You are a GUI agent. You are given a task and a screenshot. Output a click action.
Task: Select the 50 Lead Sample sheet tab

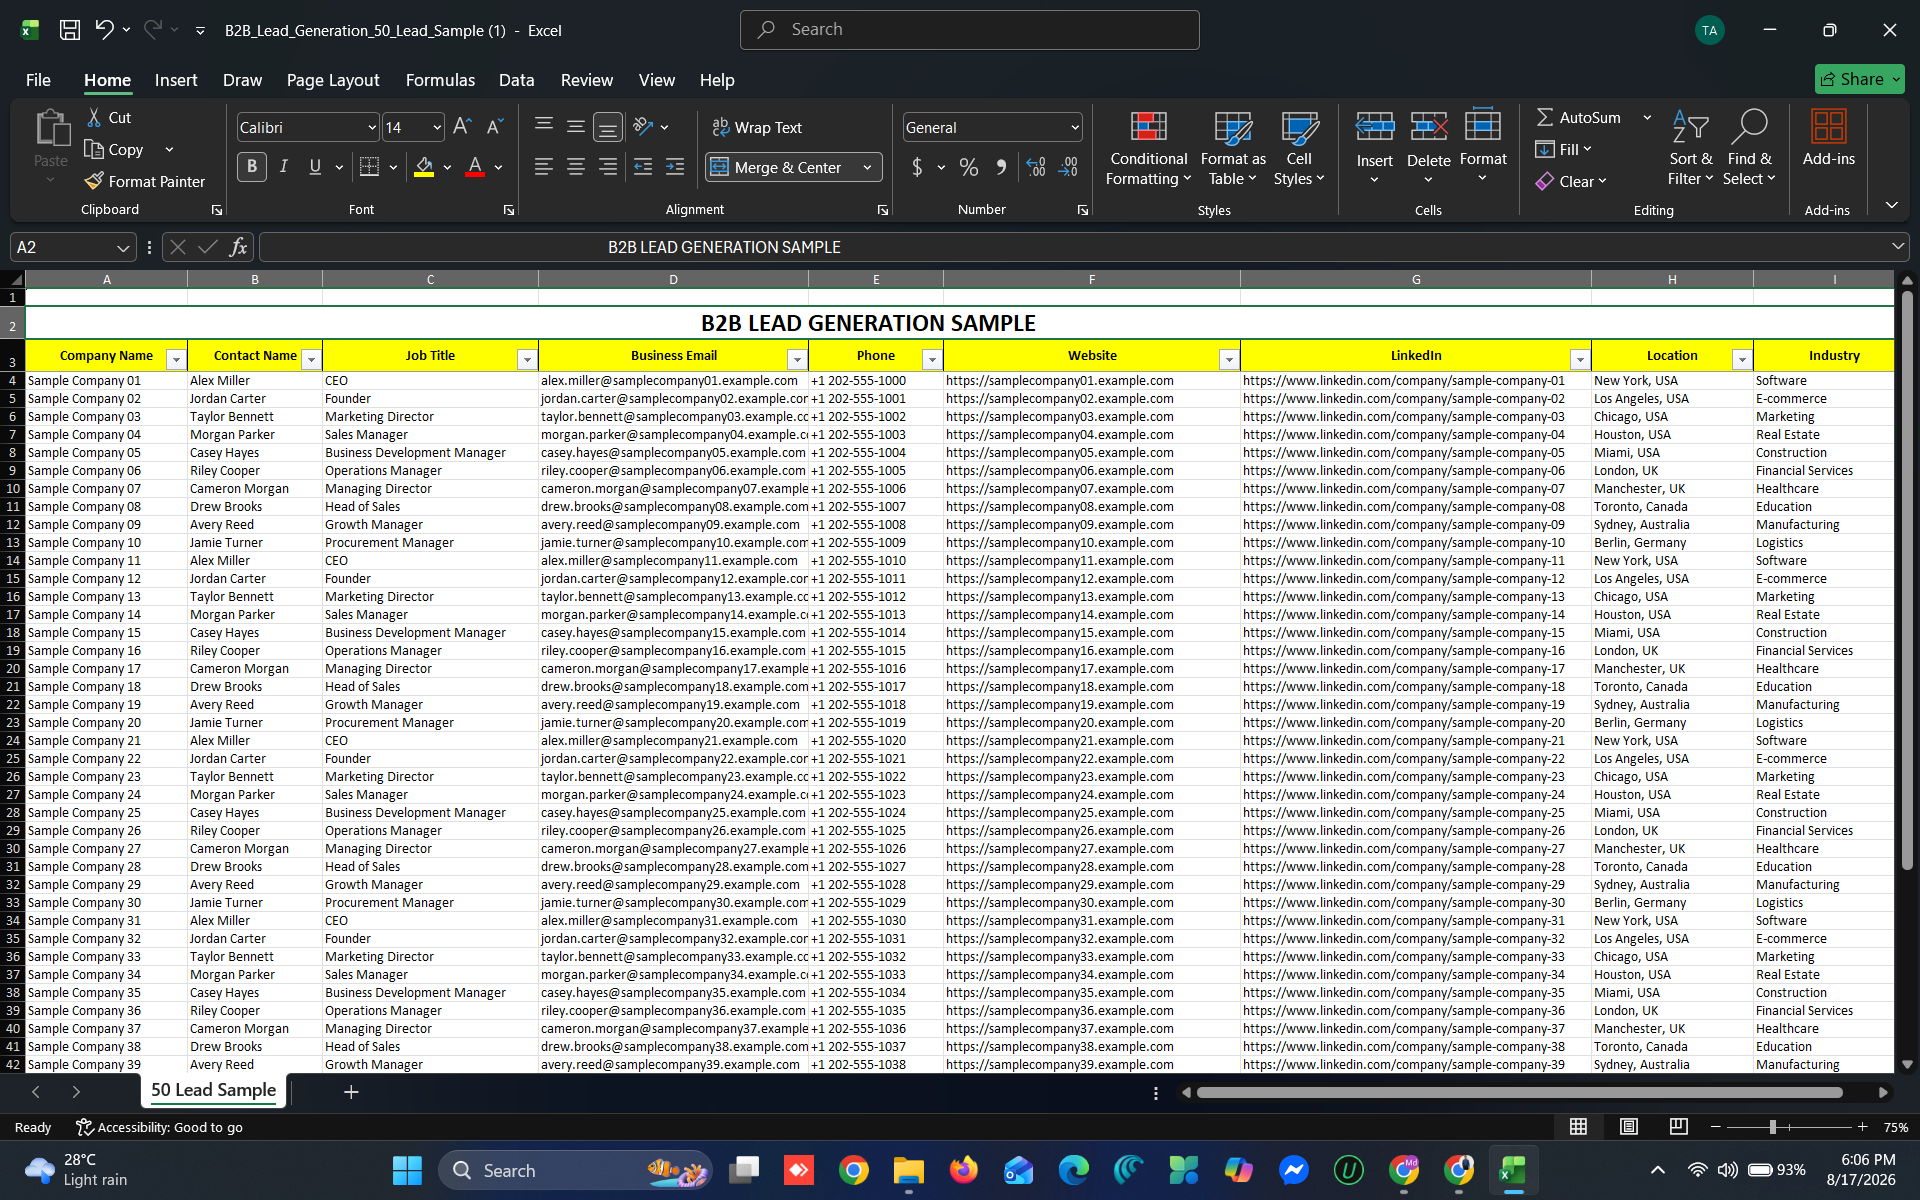coord(214,1090)
